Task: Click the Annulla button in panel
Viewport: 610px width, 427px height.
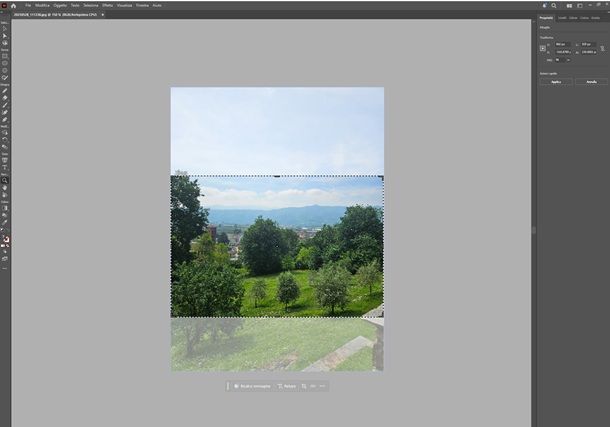Action: 591,82
